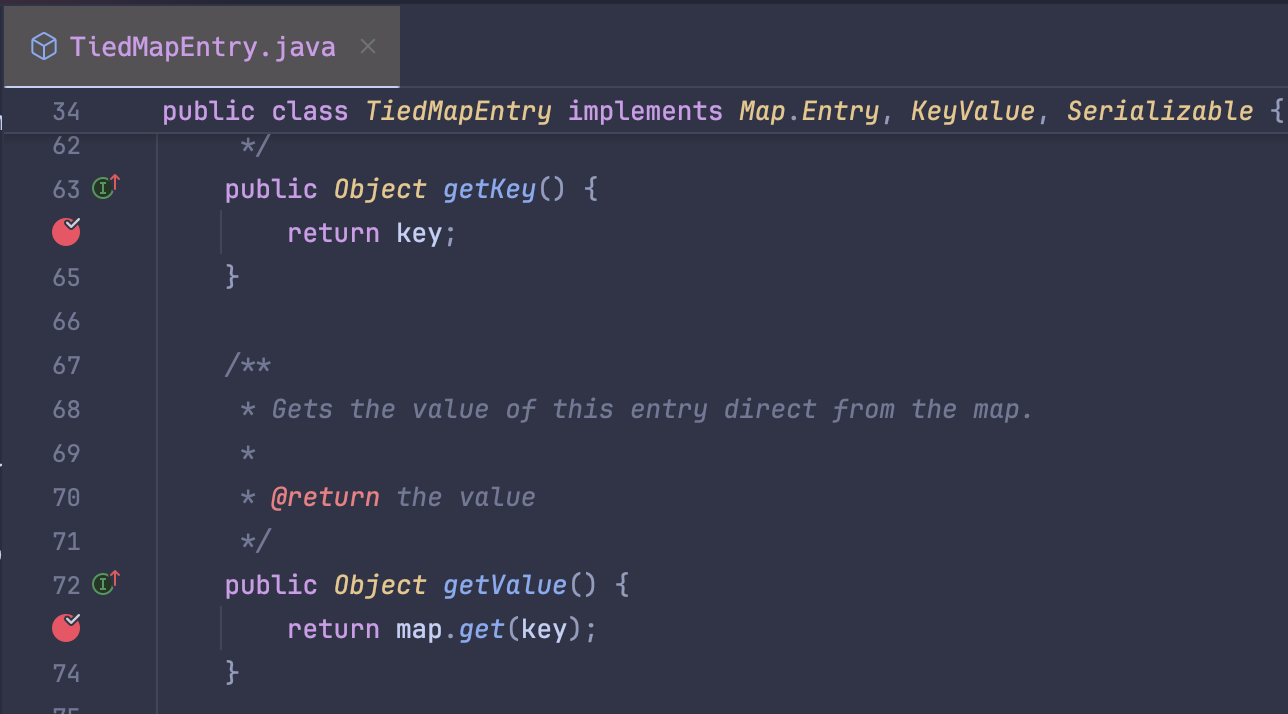This screenshot has height=714, width=1288.
Task: Click the getKey method name
Action: tap(489, 188)
